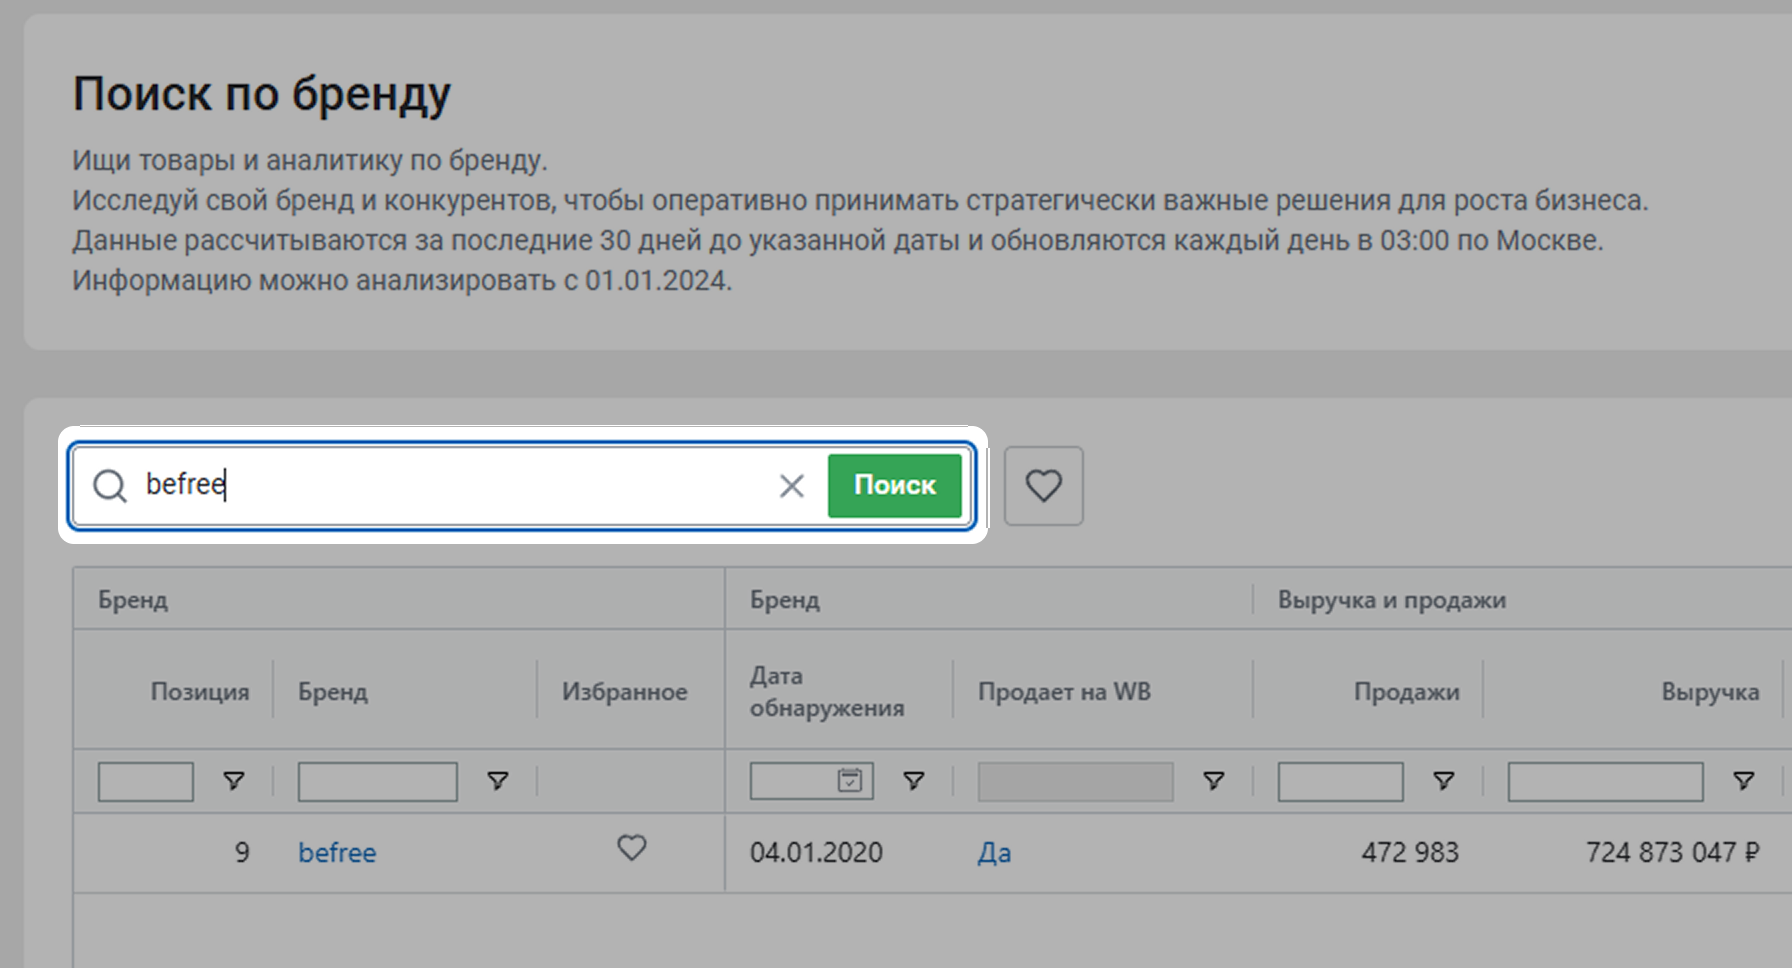The image size is (1792, 968).
Task: Click date cell 04.01.2020
Action: pos(816,853)
